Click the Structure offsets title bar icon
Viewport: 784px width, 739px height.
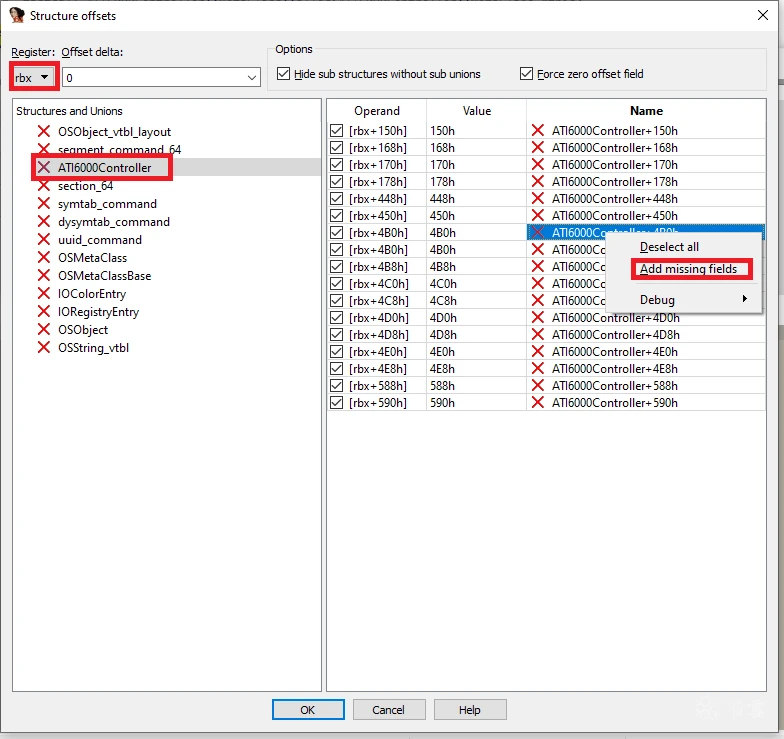pyautogui.click(x=16, y=15)
